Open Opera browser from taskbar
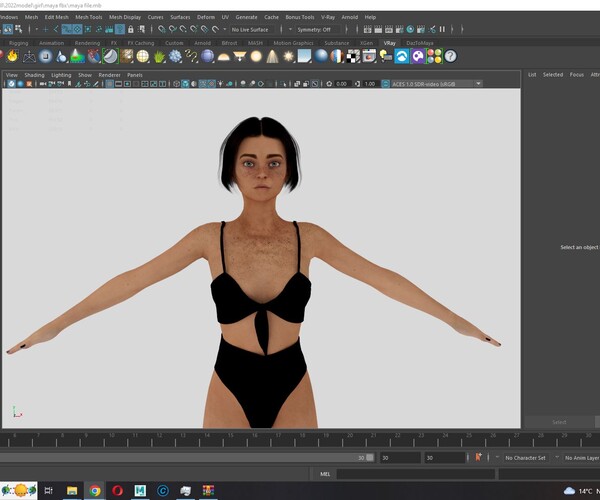The height and width of the screenshot is (500, 600). (117, 490)
